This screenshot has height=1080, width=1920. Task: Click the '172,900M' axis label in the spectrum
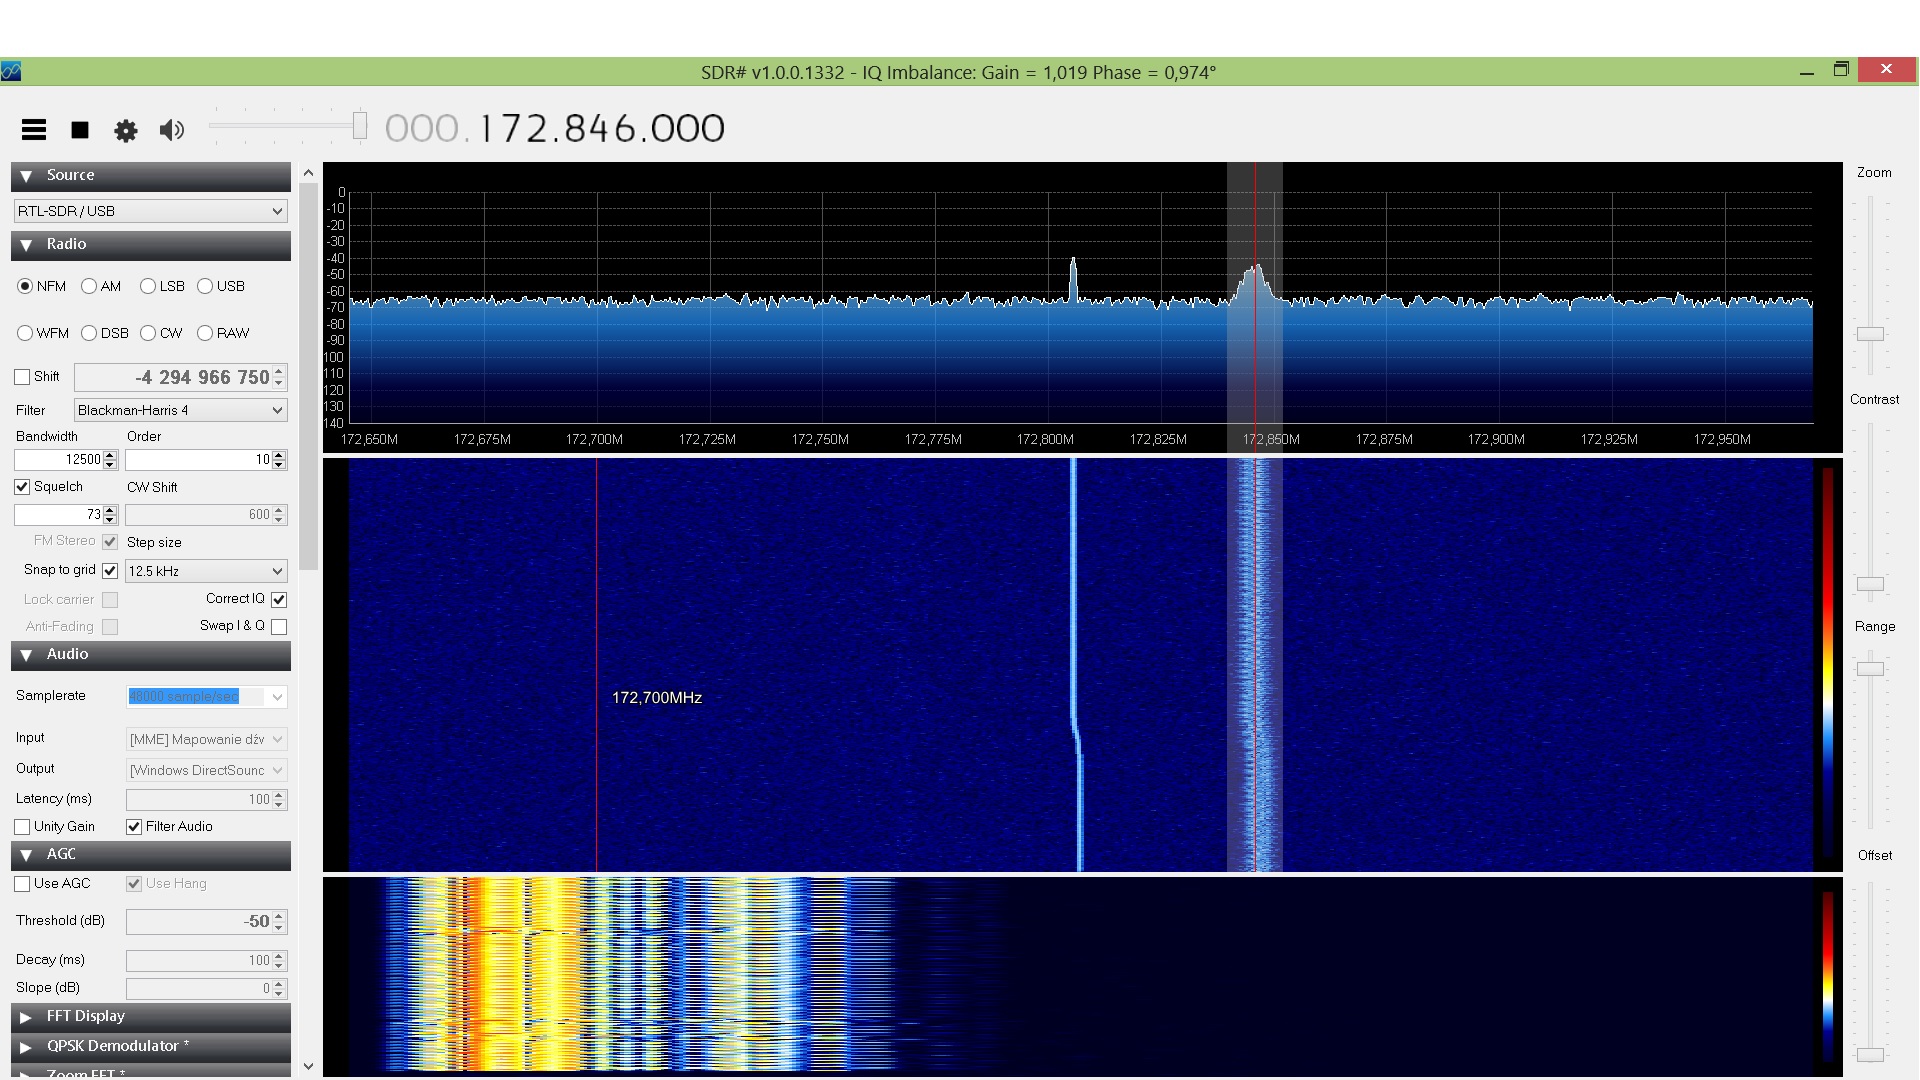click(1496, 440)
